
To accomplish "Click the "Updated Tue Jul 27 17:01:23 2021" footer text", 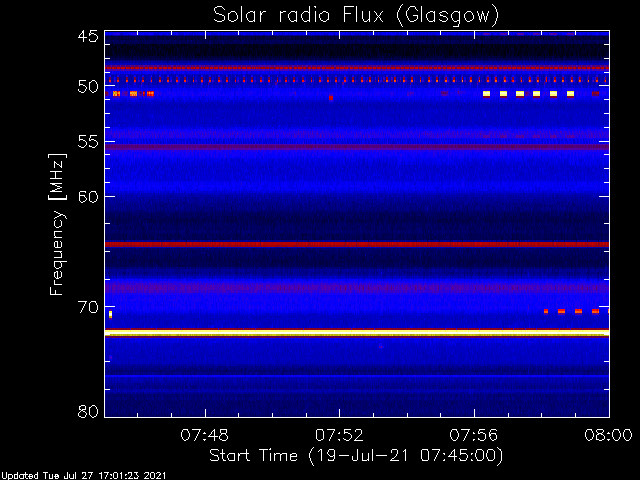I will click(x=84, y=476).
